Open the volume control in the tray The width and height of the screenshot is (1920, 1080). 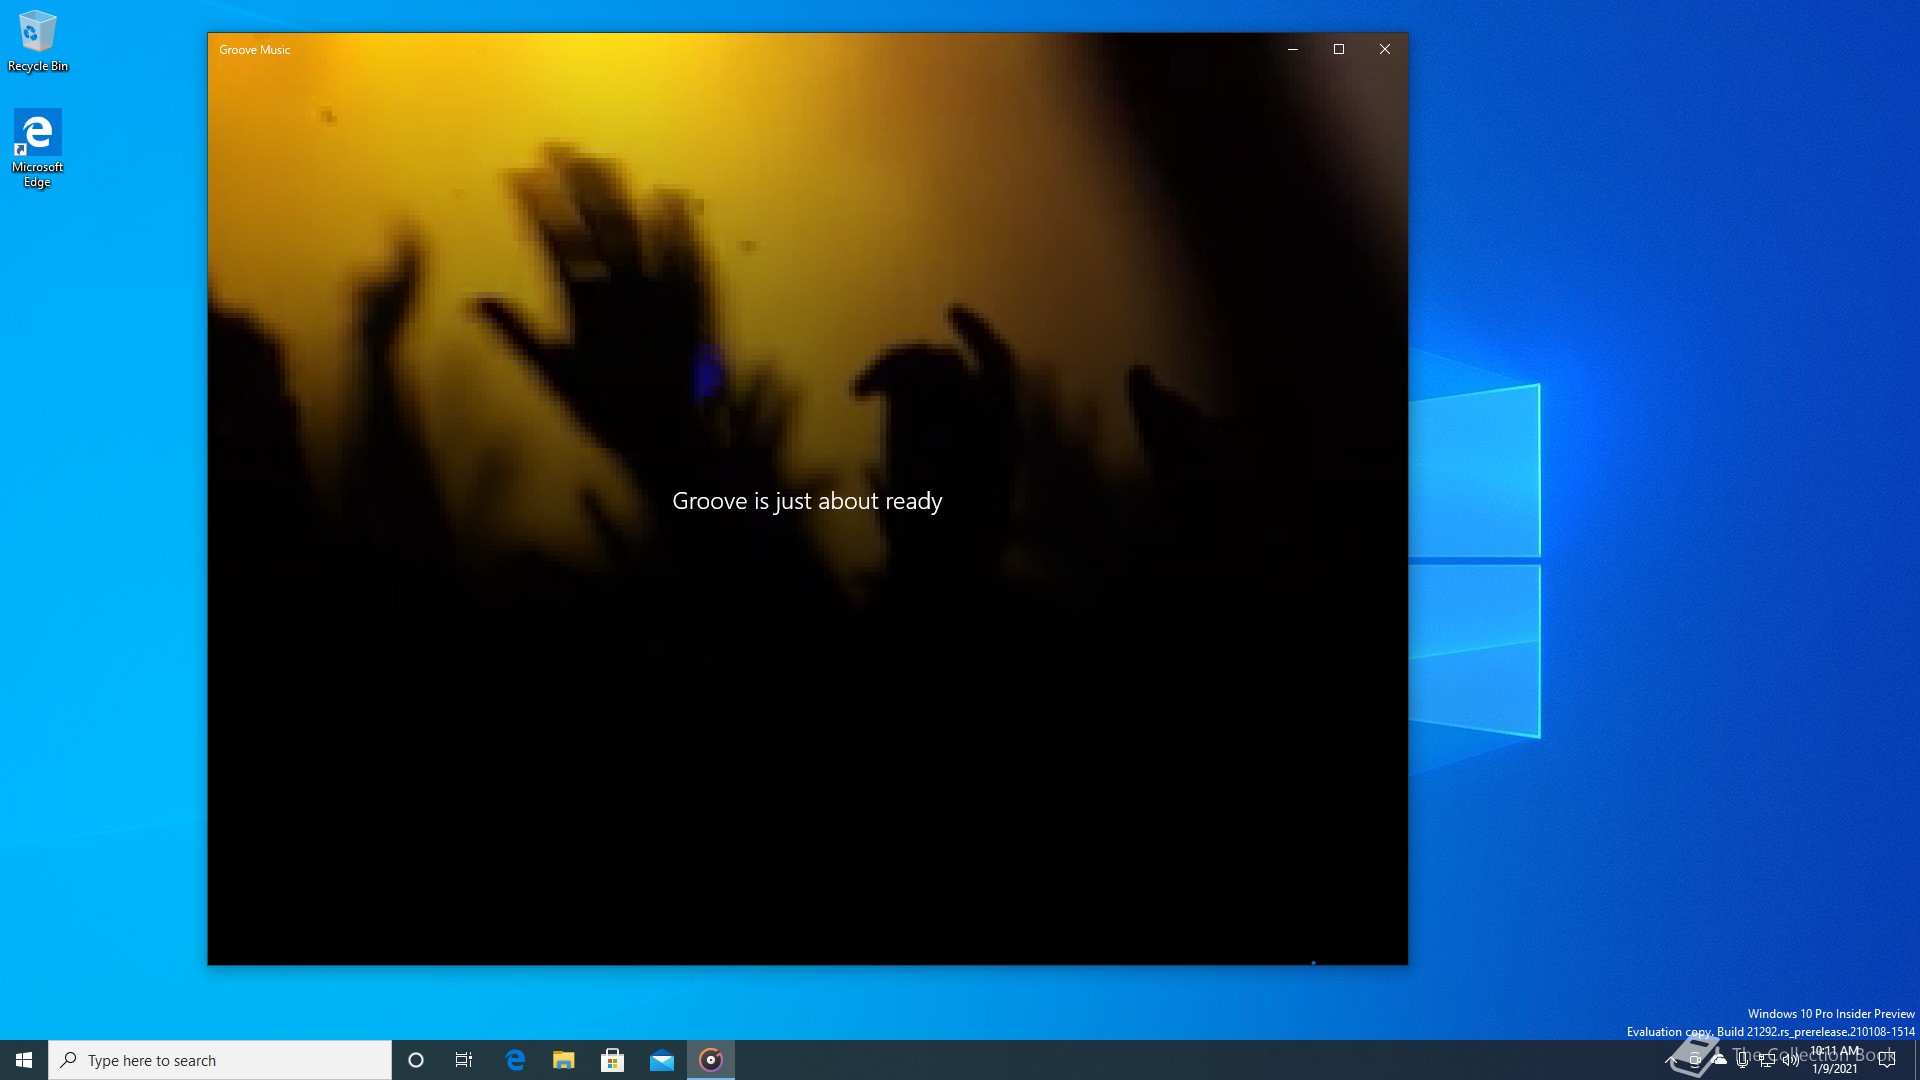click(x=1791, y=1060)
